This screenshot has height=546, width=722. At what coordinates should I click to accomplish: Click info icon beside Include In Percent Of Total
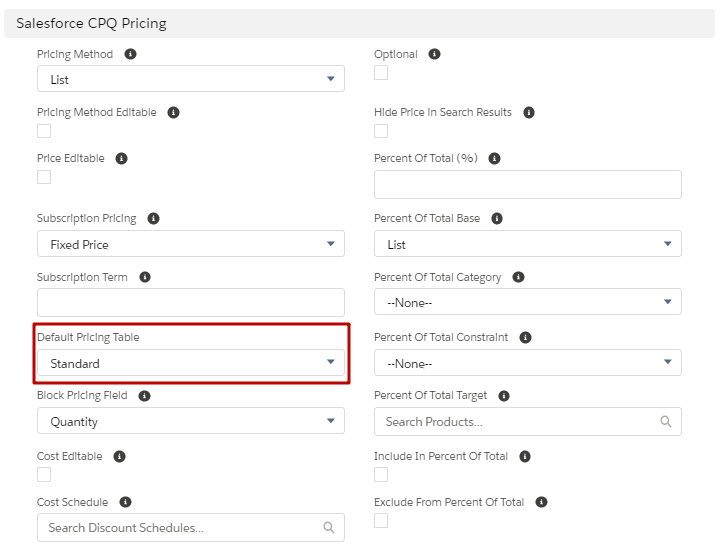524,456
